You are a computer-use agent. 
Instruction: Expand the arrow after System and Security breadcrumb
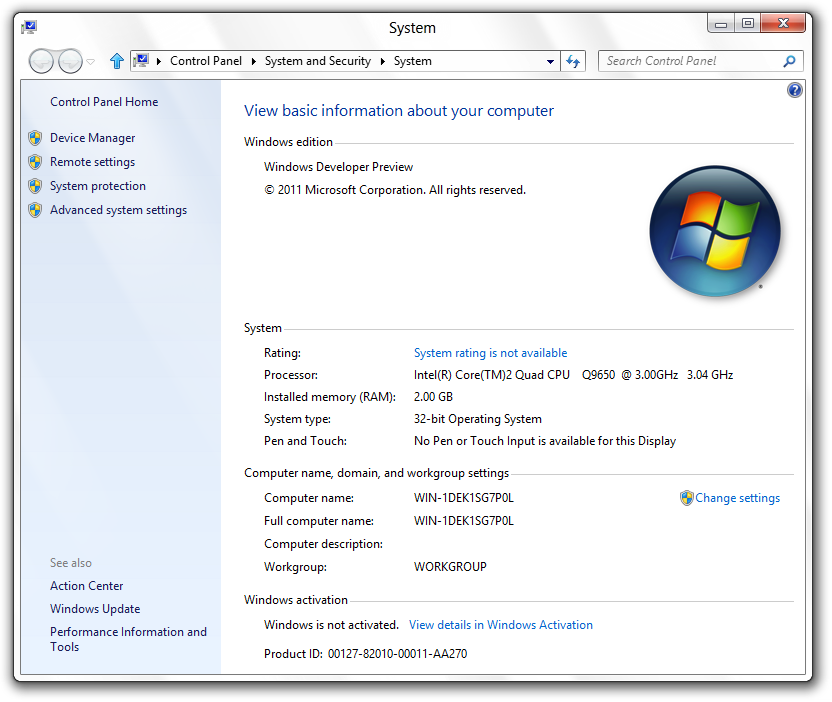tap(383, 61)
